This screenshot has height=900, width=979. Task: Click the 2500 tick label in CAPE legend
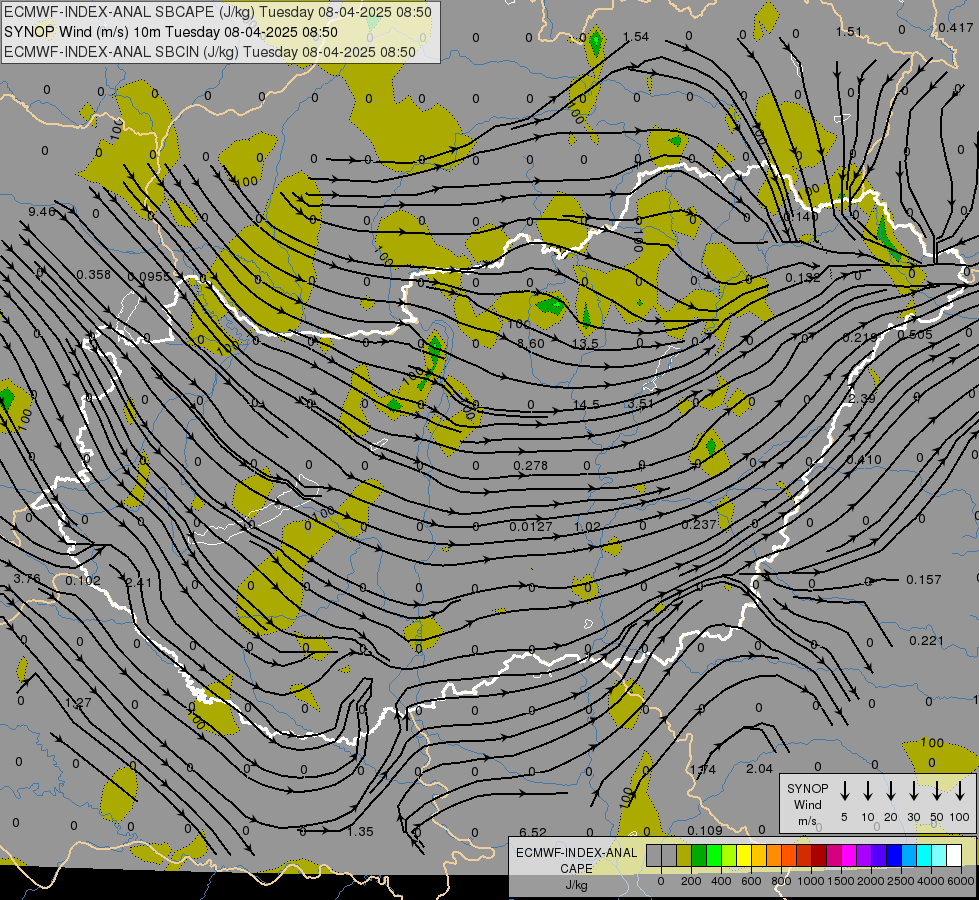pyautogui.click(x=901, y=881)
